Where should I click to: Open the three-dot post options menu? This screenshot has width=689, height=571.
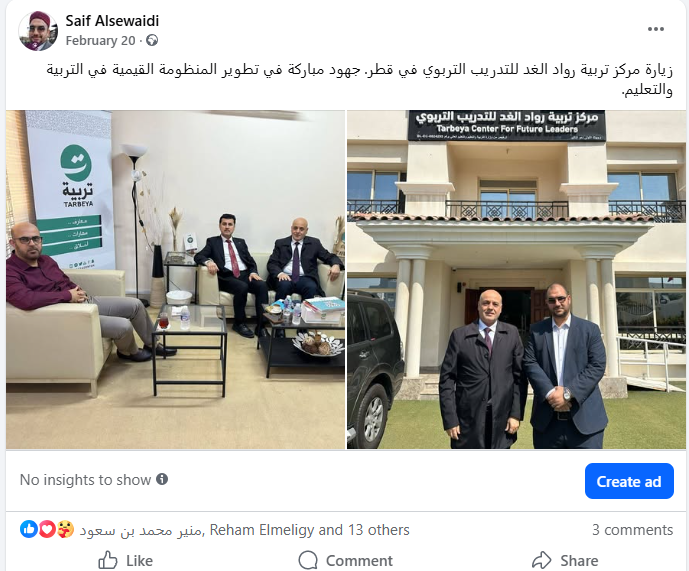656,29
